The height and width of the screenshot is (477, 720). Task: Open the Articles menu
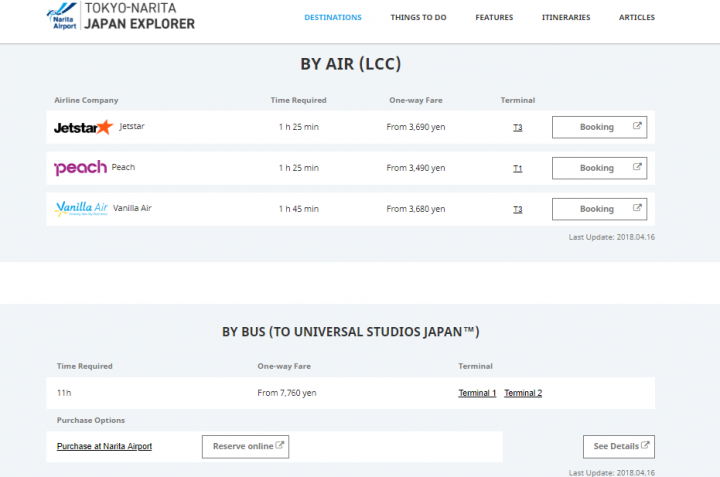tap(637, 17)
